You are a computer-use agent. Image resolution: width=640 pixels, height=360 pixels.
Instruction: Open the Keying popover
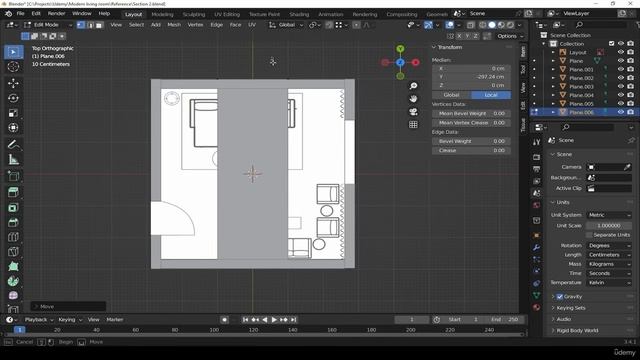click(70, 320)
